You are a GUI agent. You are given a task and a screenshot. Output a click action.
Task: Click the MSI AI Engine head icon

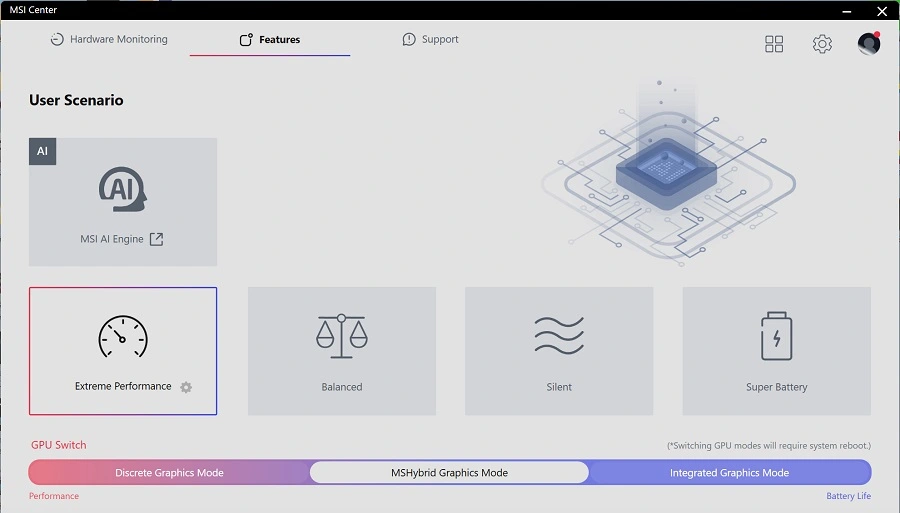pyautogui.click(x=122, y=190)
